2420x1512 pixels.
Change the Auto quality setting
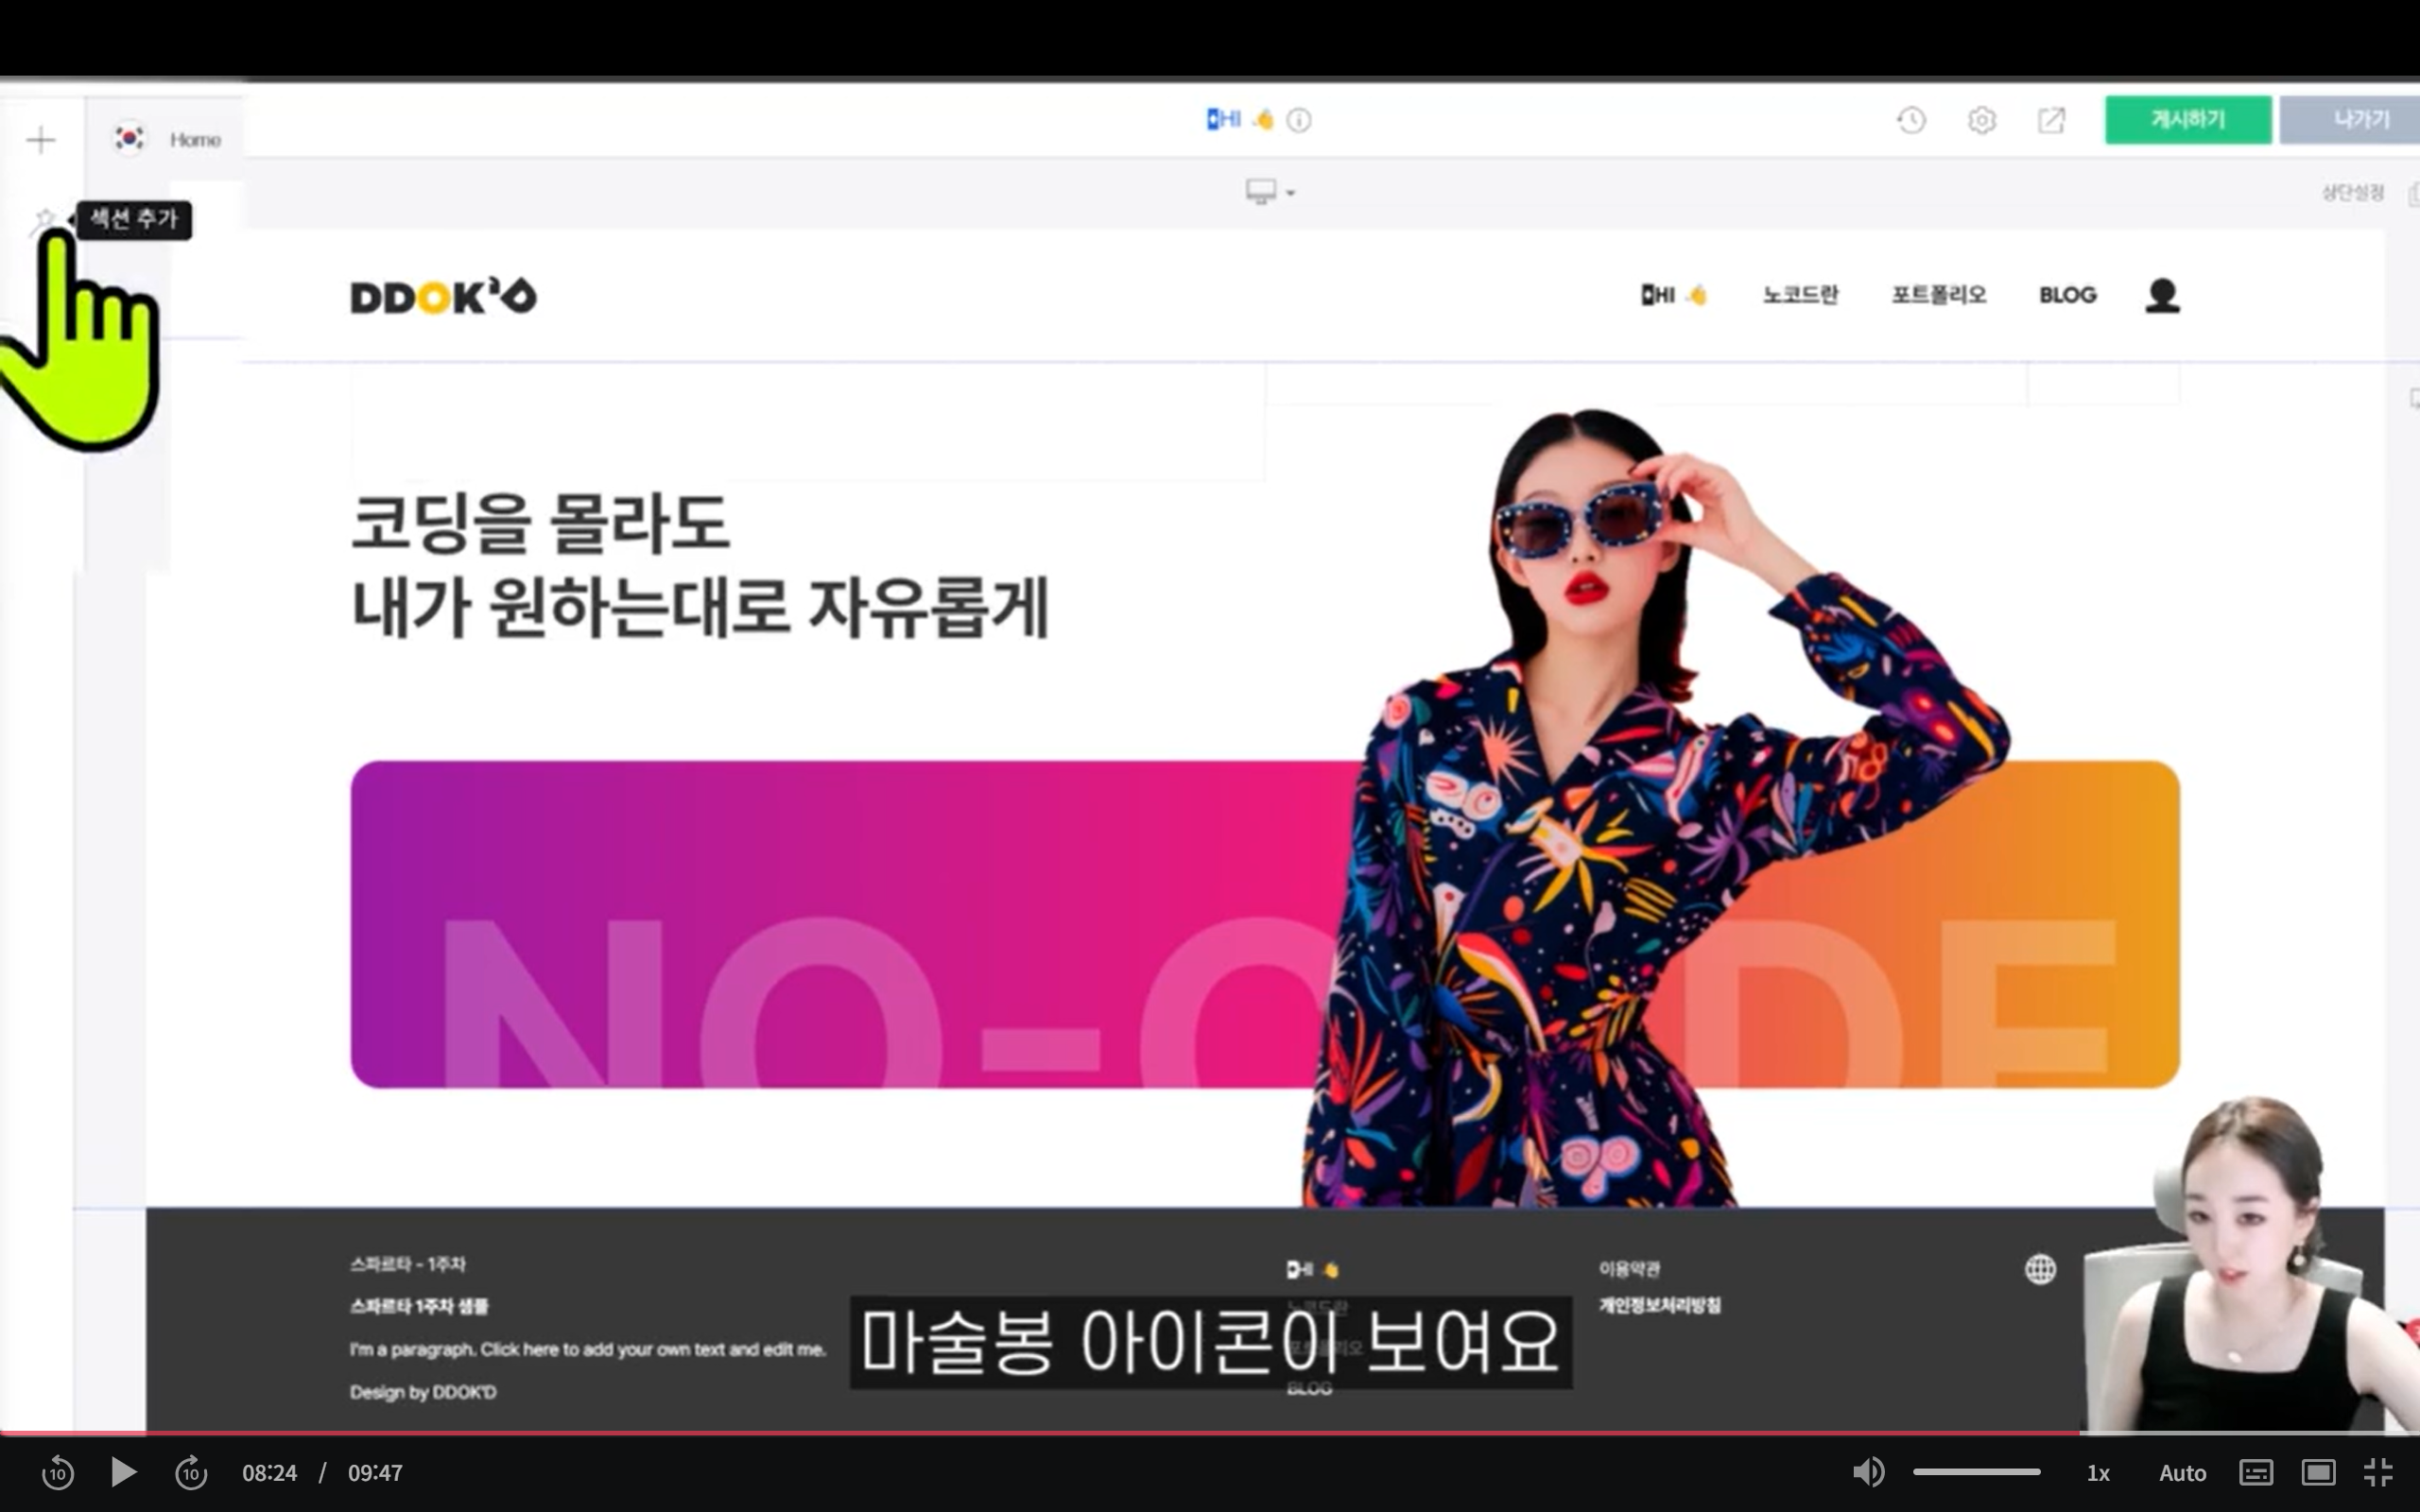click(2182, 1473)
